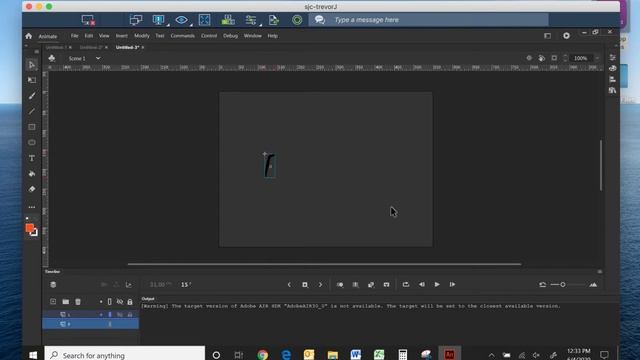Click the green record icon in remote toolbar

click(297, 20)
